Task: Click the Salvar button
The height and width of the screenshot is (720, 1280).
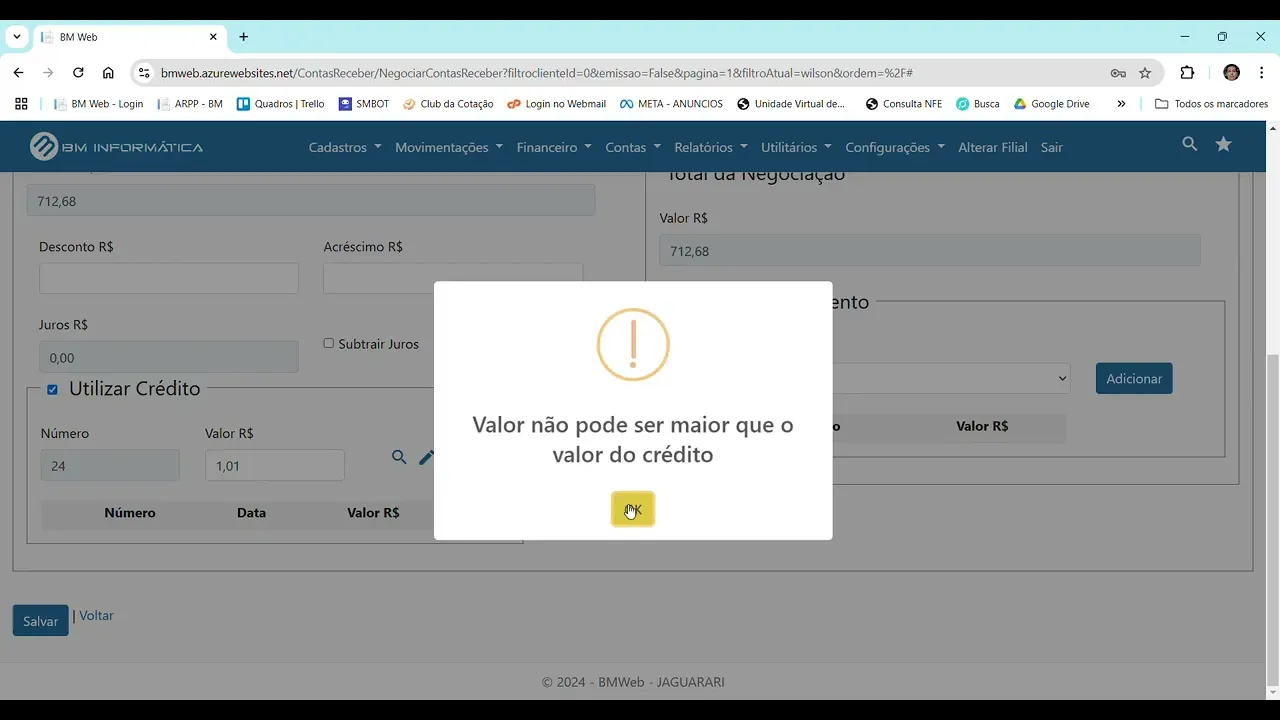Action: coord(40,621)
